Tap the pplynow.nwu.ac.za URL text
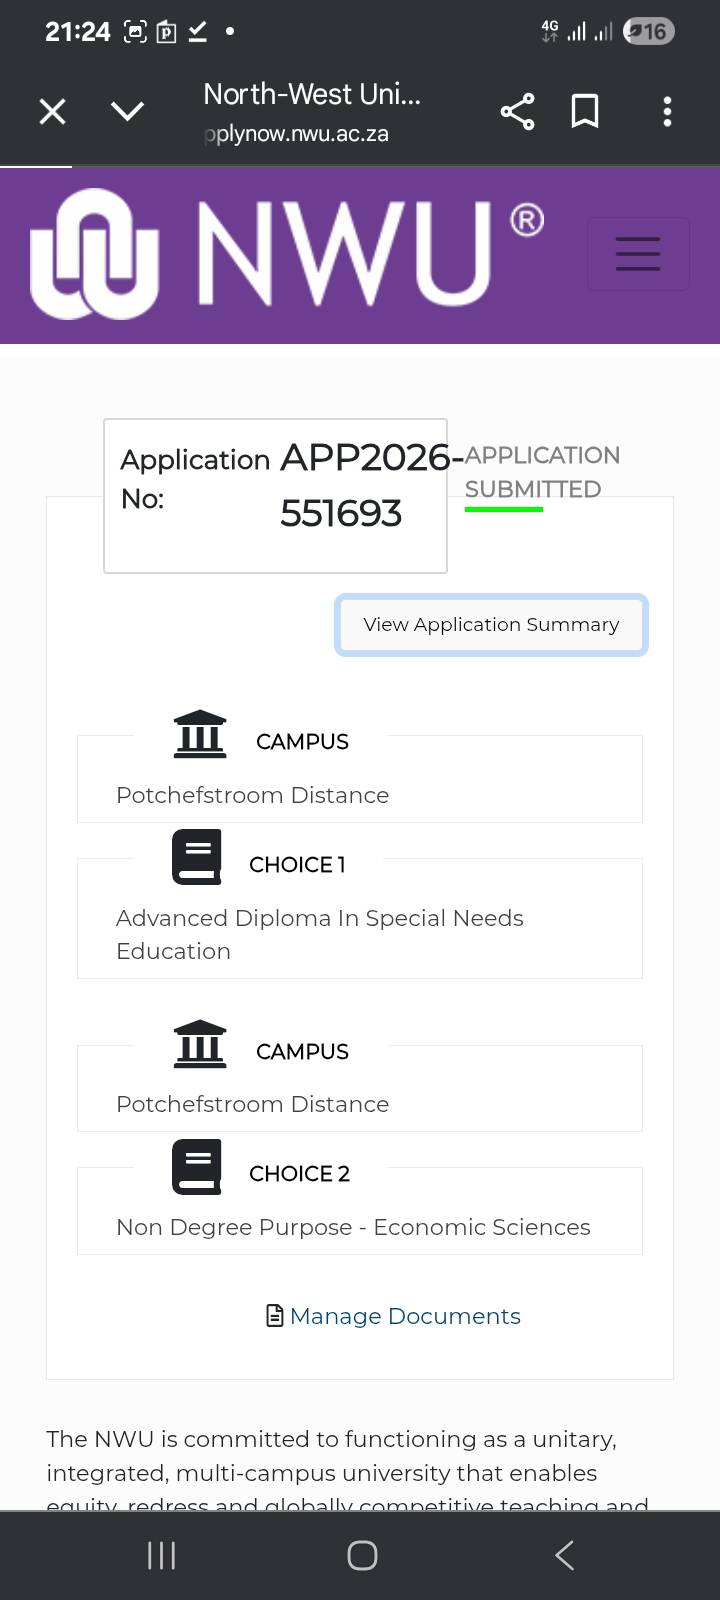This screenshot has width=720, height=1600. (296, 134)
